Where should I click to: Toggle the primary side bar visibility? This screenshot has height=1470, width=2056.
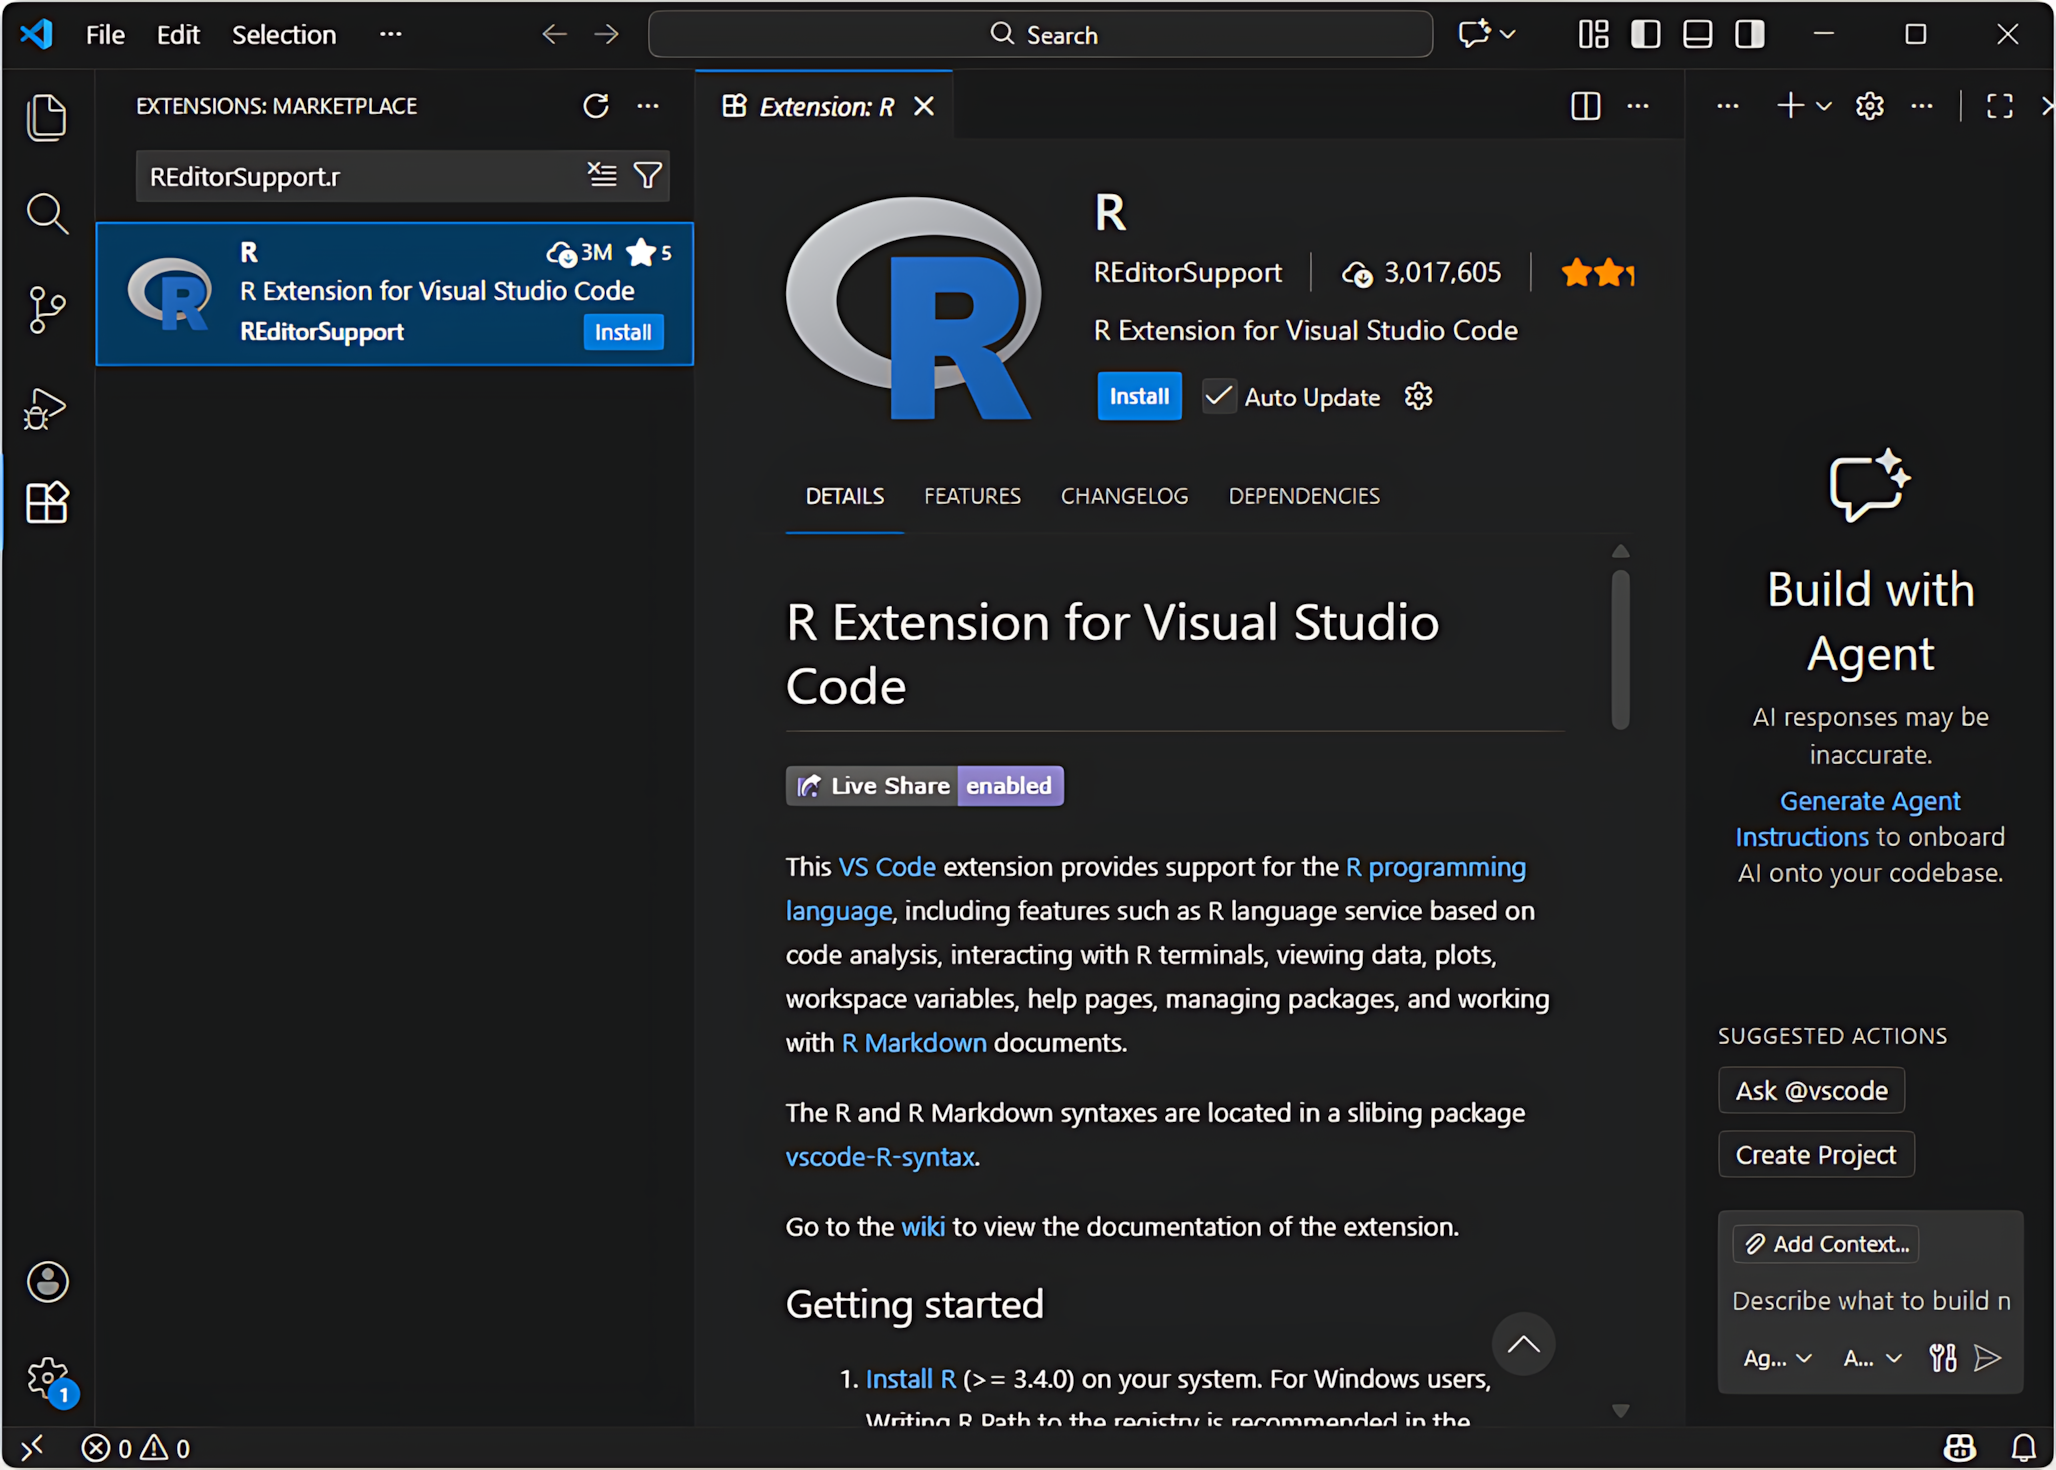pyautogui.click(x=1645, y=35)
